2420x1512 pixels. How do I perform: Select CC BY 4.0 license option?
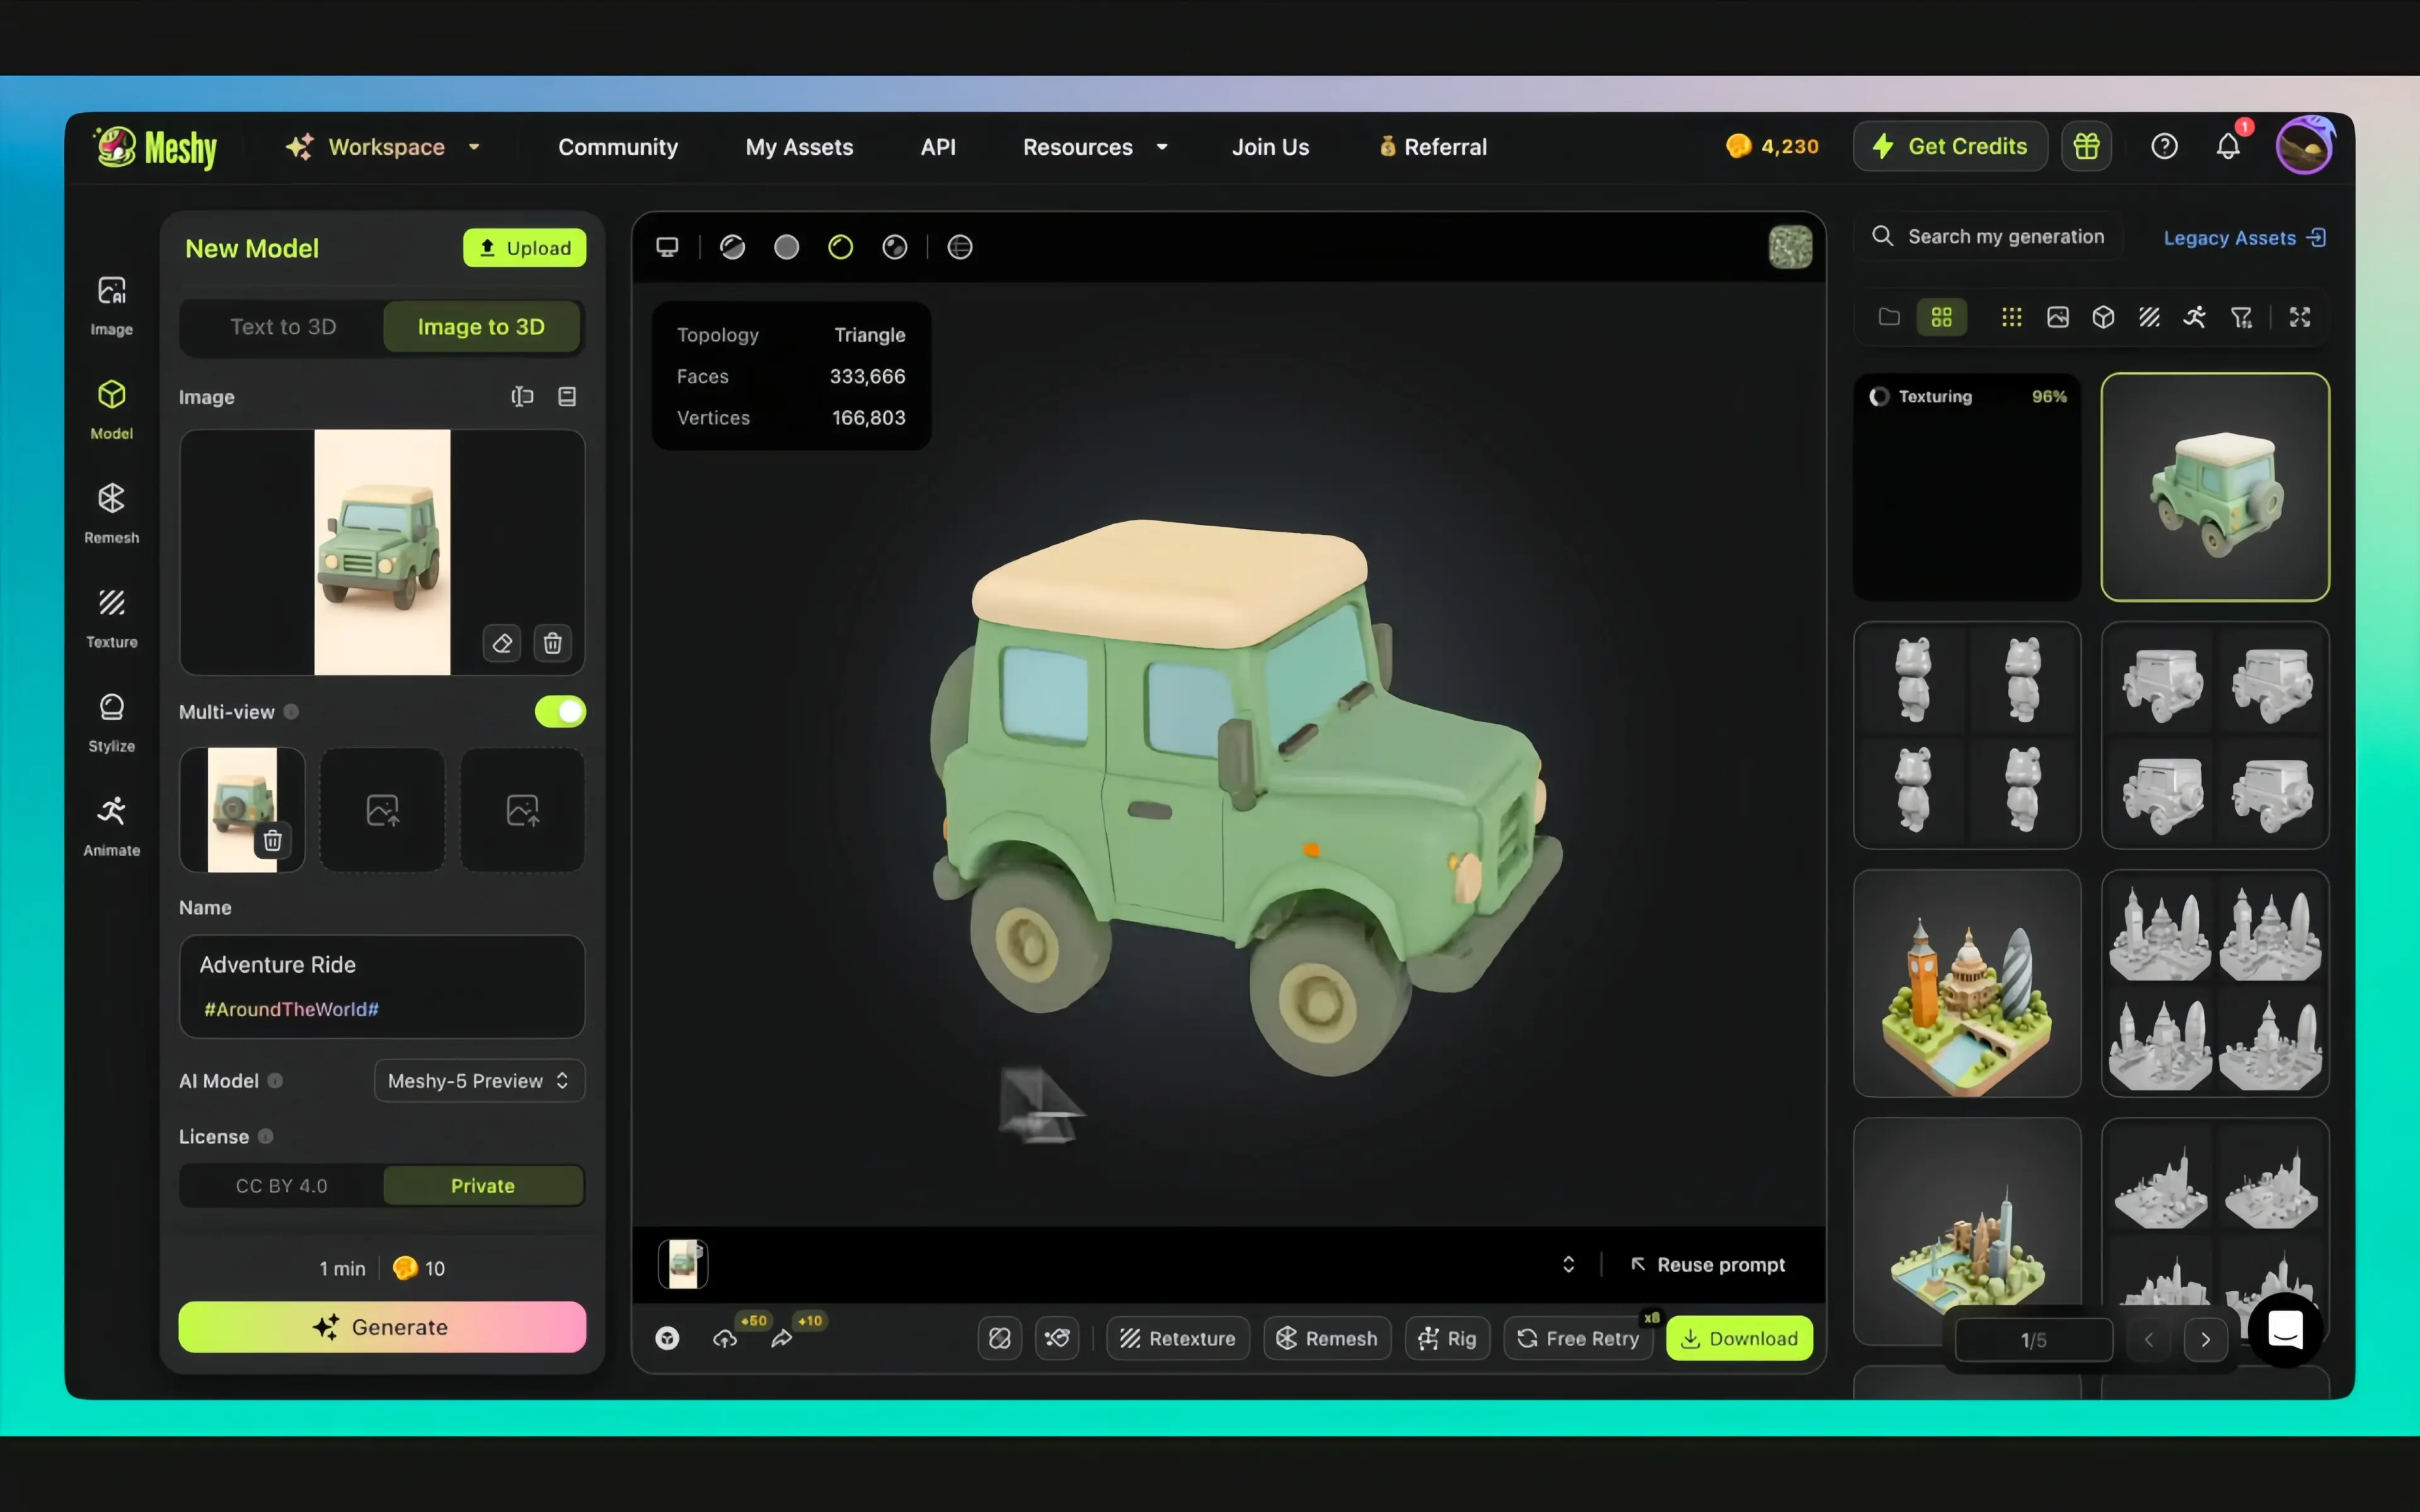[281, 1185]
